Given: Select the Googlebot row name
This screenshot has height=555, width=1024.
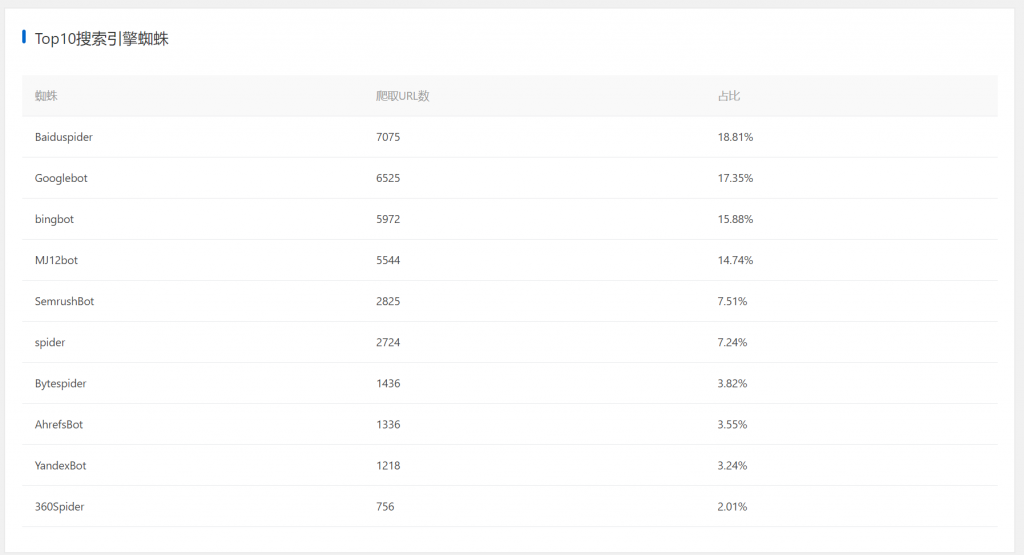Looking at the screenshot, I should 61,178.
